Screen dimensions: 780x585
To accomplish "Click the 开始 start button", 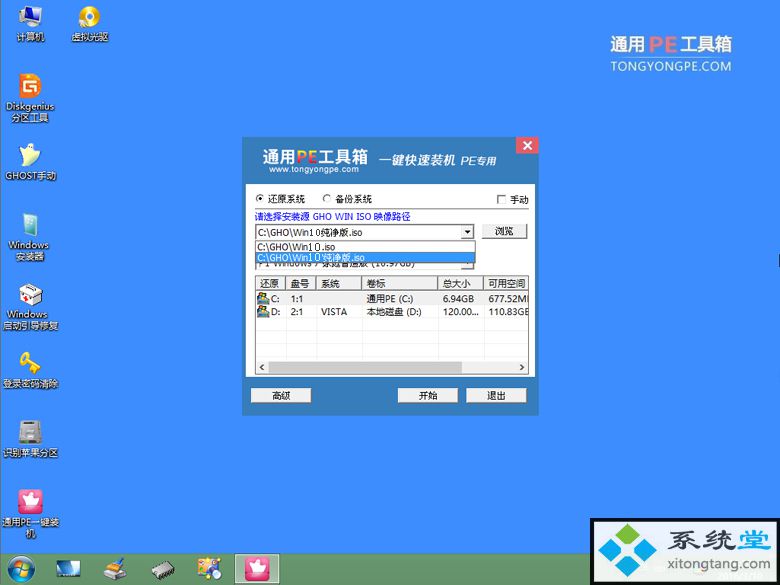I will pos(428,395).
